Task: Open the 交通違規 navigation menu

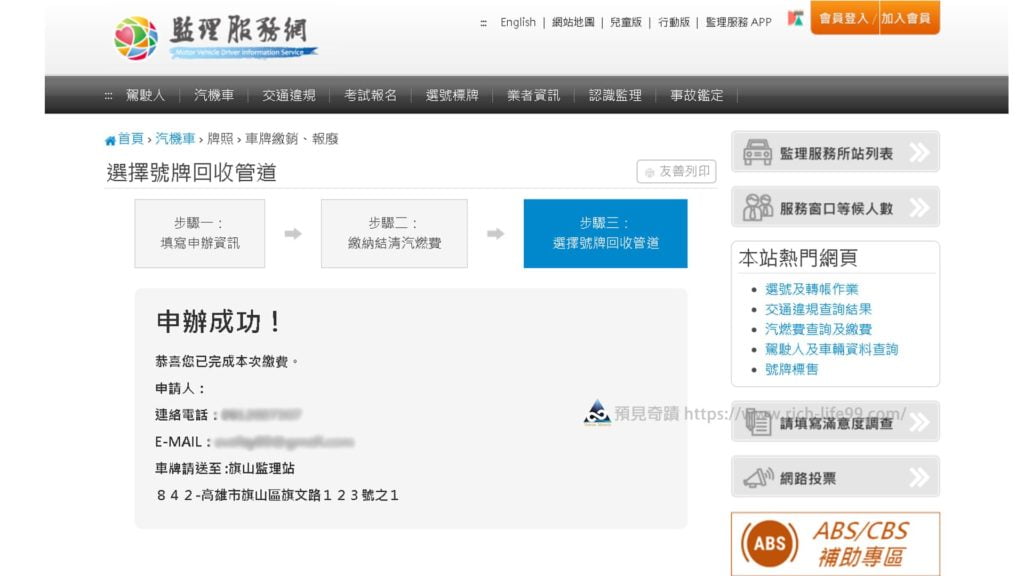Action: (289, 95)
